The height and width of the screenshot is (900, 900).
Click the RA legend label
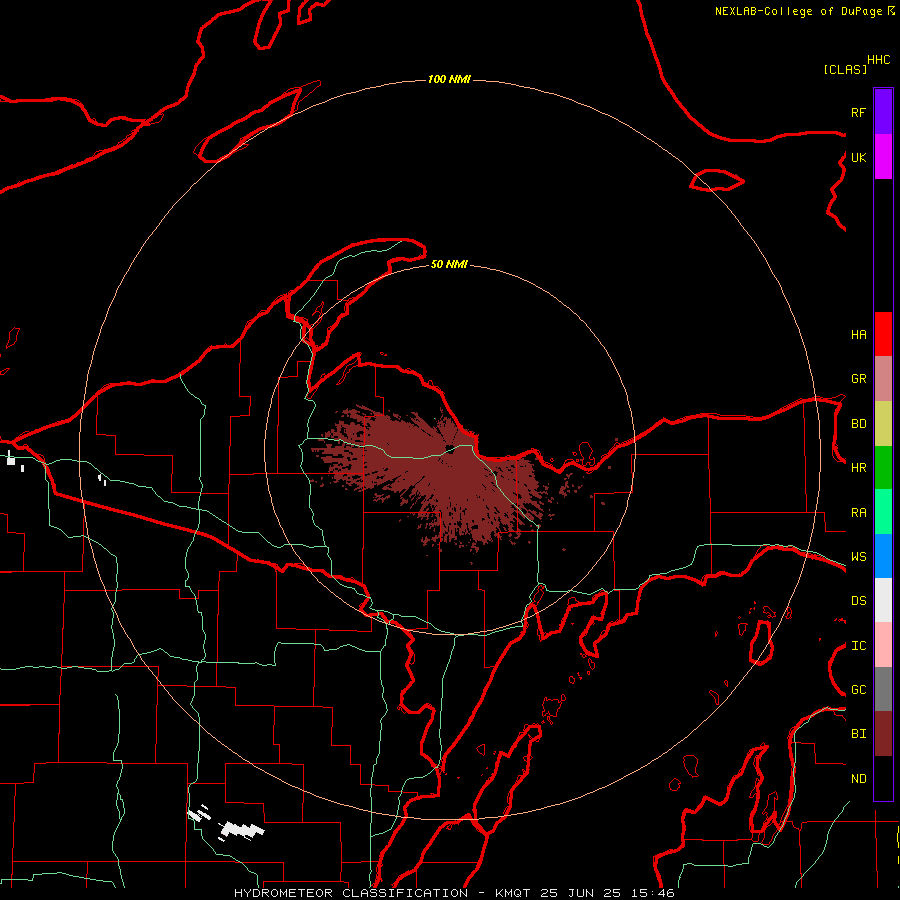click(859, 513)
